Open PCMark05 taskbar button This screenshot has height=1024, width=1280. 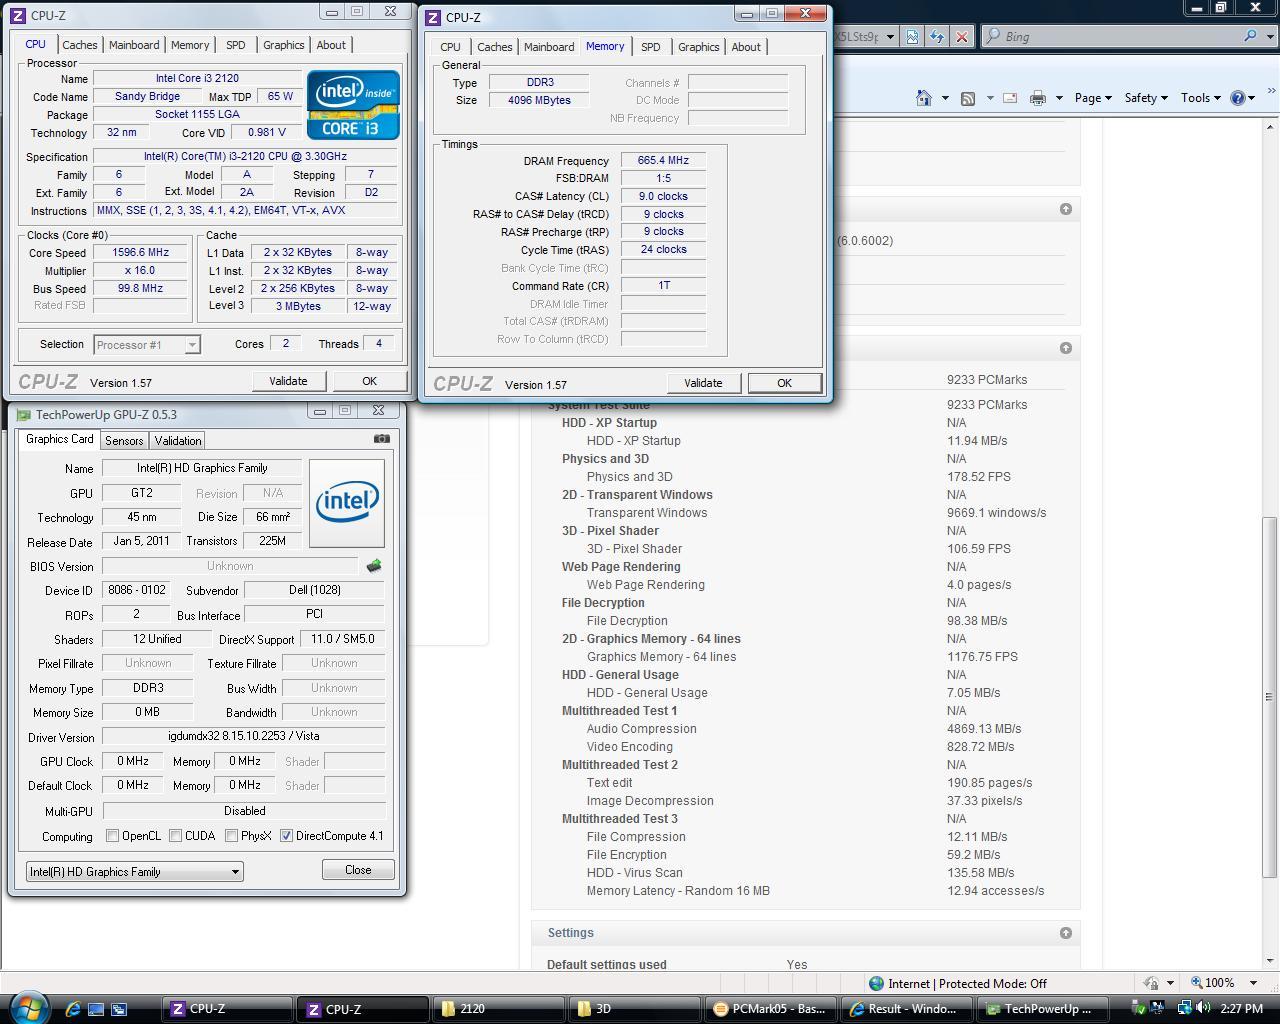pyautogui.click(x=770, y=1009)
